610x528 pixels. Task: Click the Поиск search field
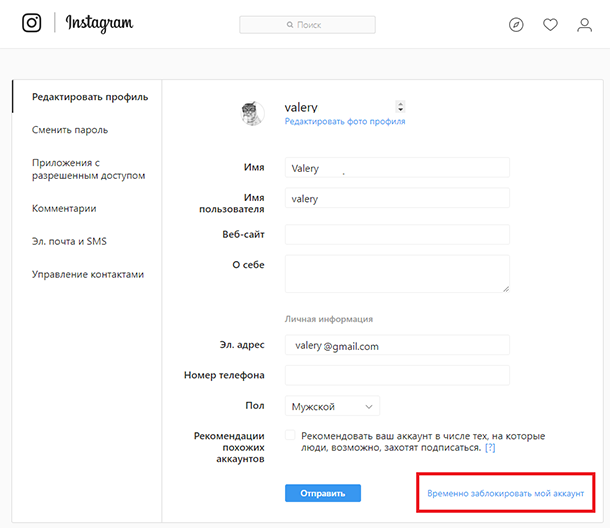(307, 25)
